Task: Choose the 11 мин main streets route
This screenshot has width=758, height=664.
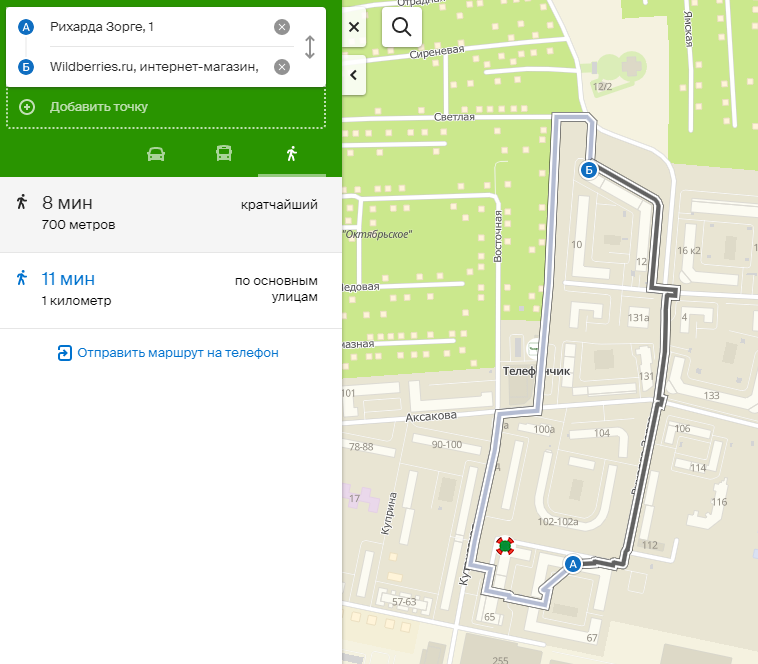Action: [170, 288]
